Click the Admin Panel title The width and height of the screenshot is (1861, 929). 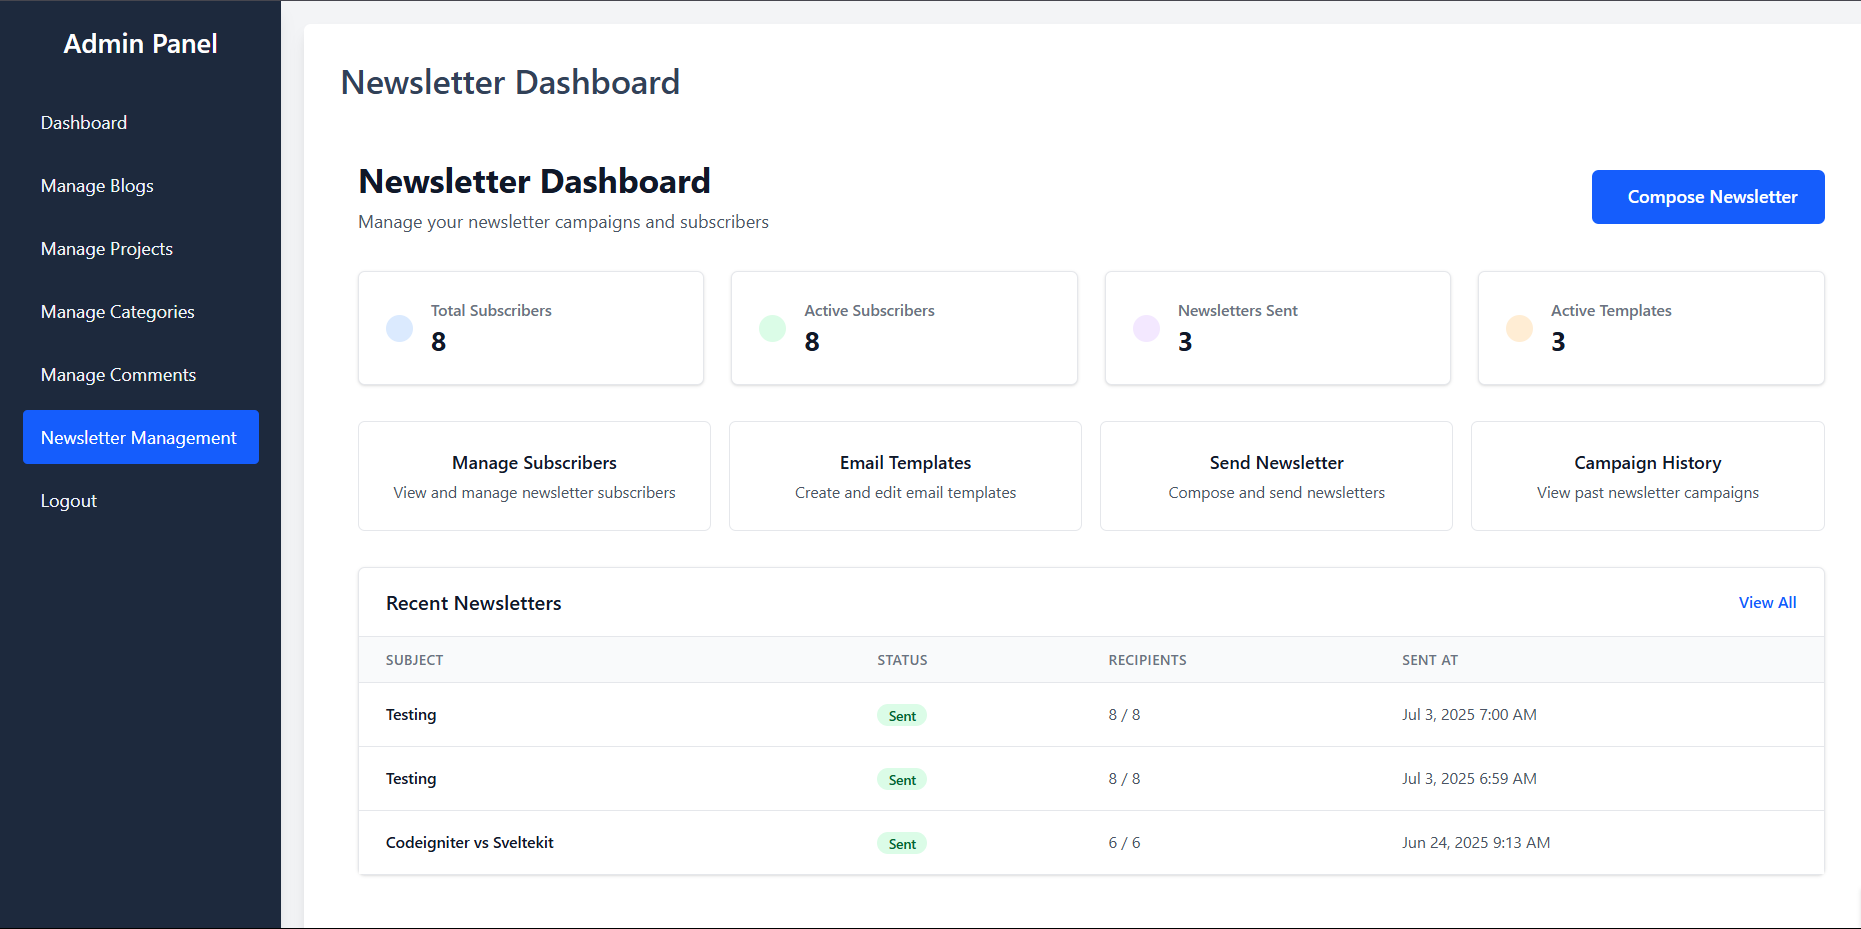140,44
